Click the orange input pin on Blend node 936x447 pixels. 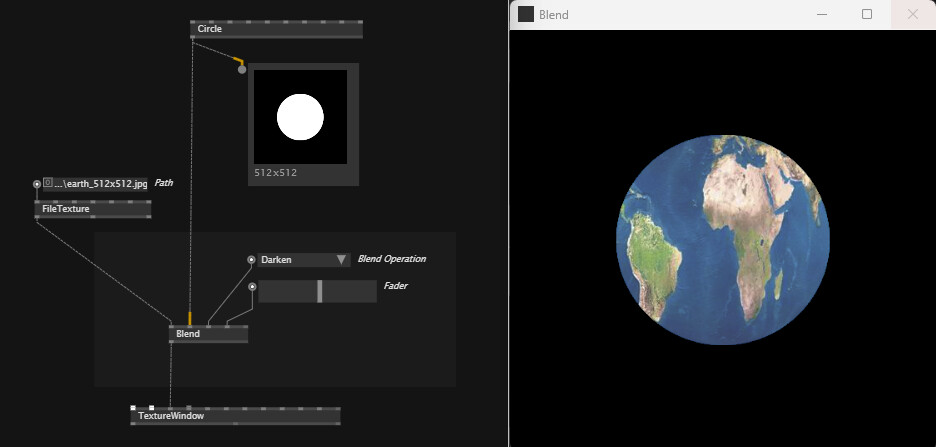pos(190,318)
